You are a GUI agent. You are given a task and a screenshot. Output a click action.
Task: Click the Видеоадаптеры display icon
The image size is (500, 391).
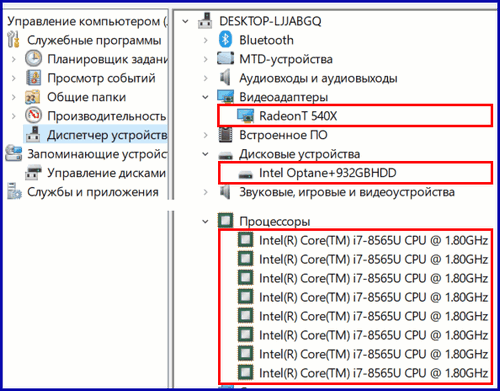pos(226,96)
